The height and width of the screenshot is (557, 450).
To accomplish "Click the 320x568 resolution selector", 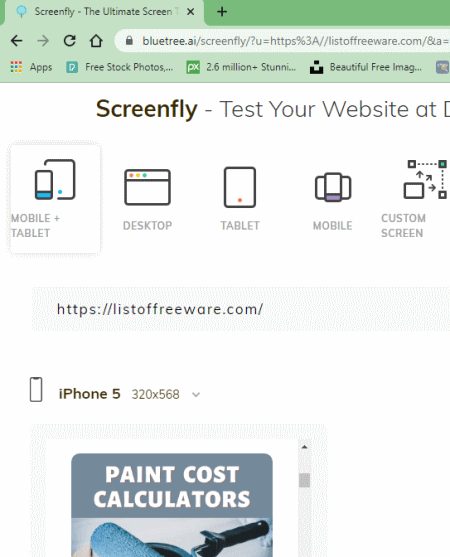I will (156, 394).
